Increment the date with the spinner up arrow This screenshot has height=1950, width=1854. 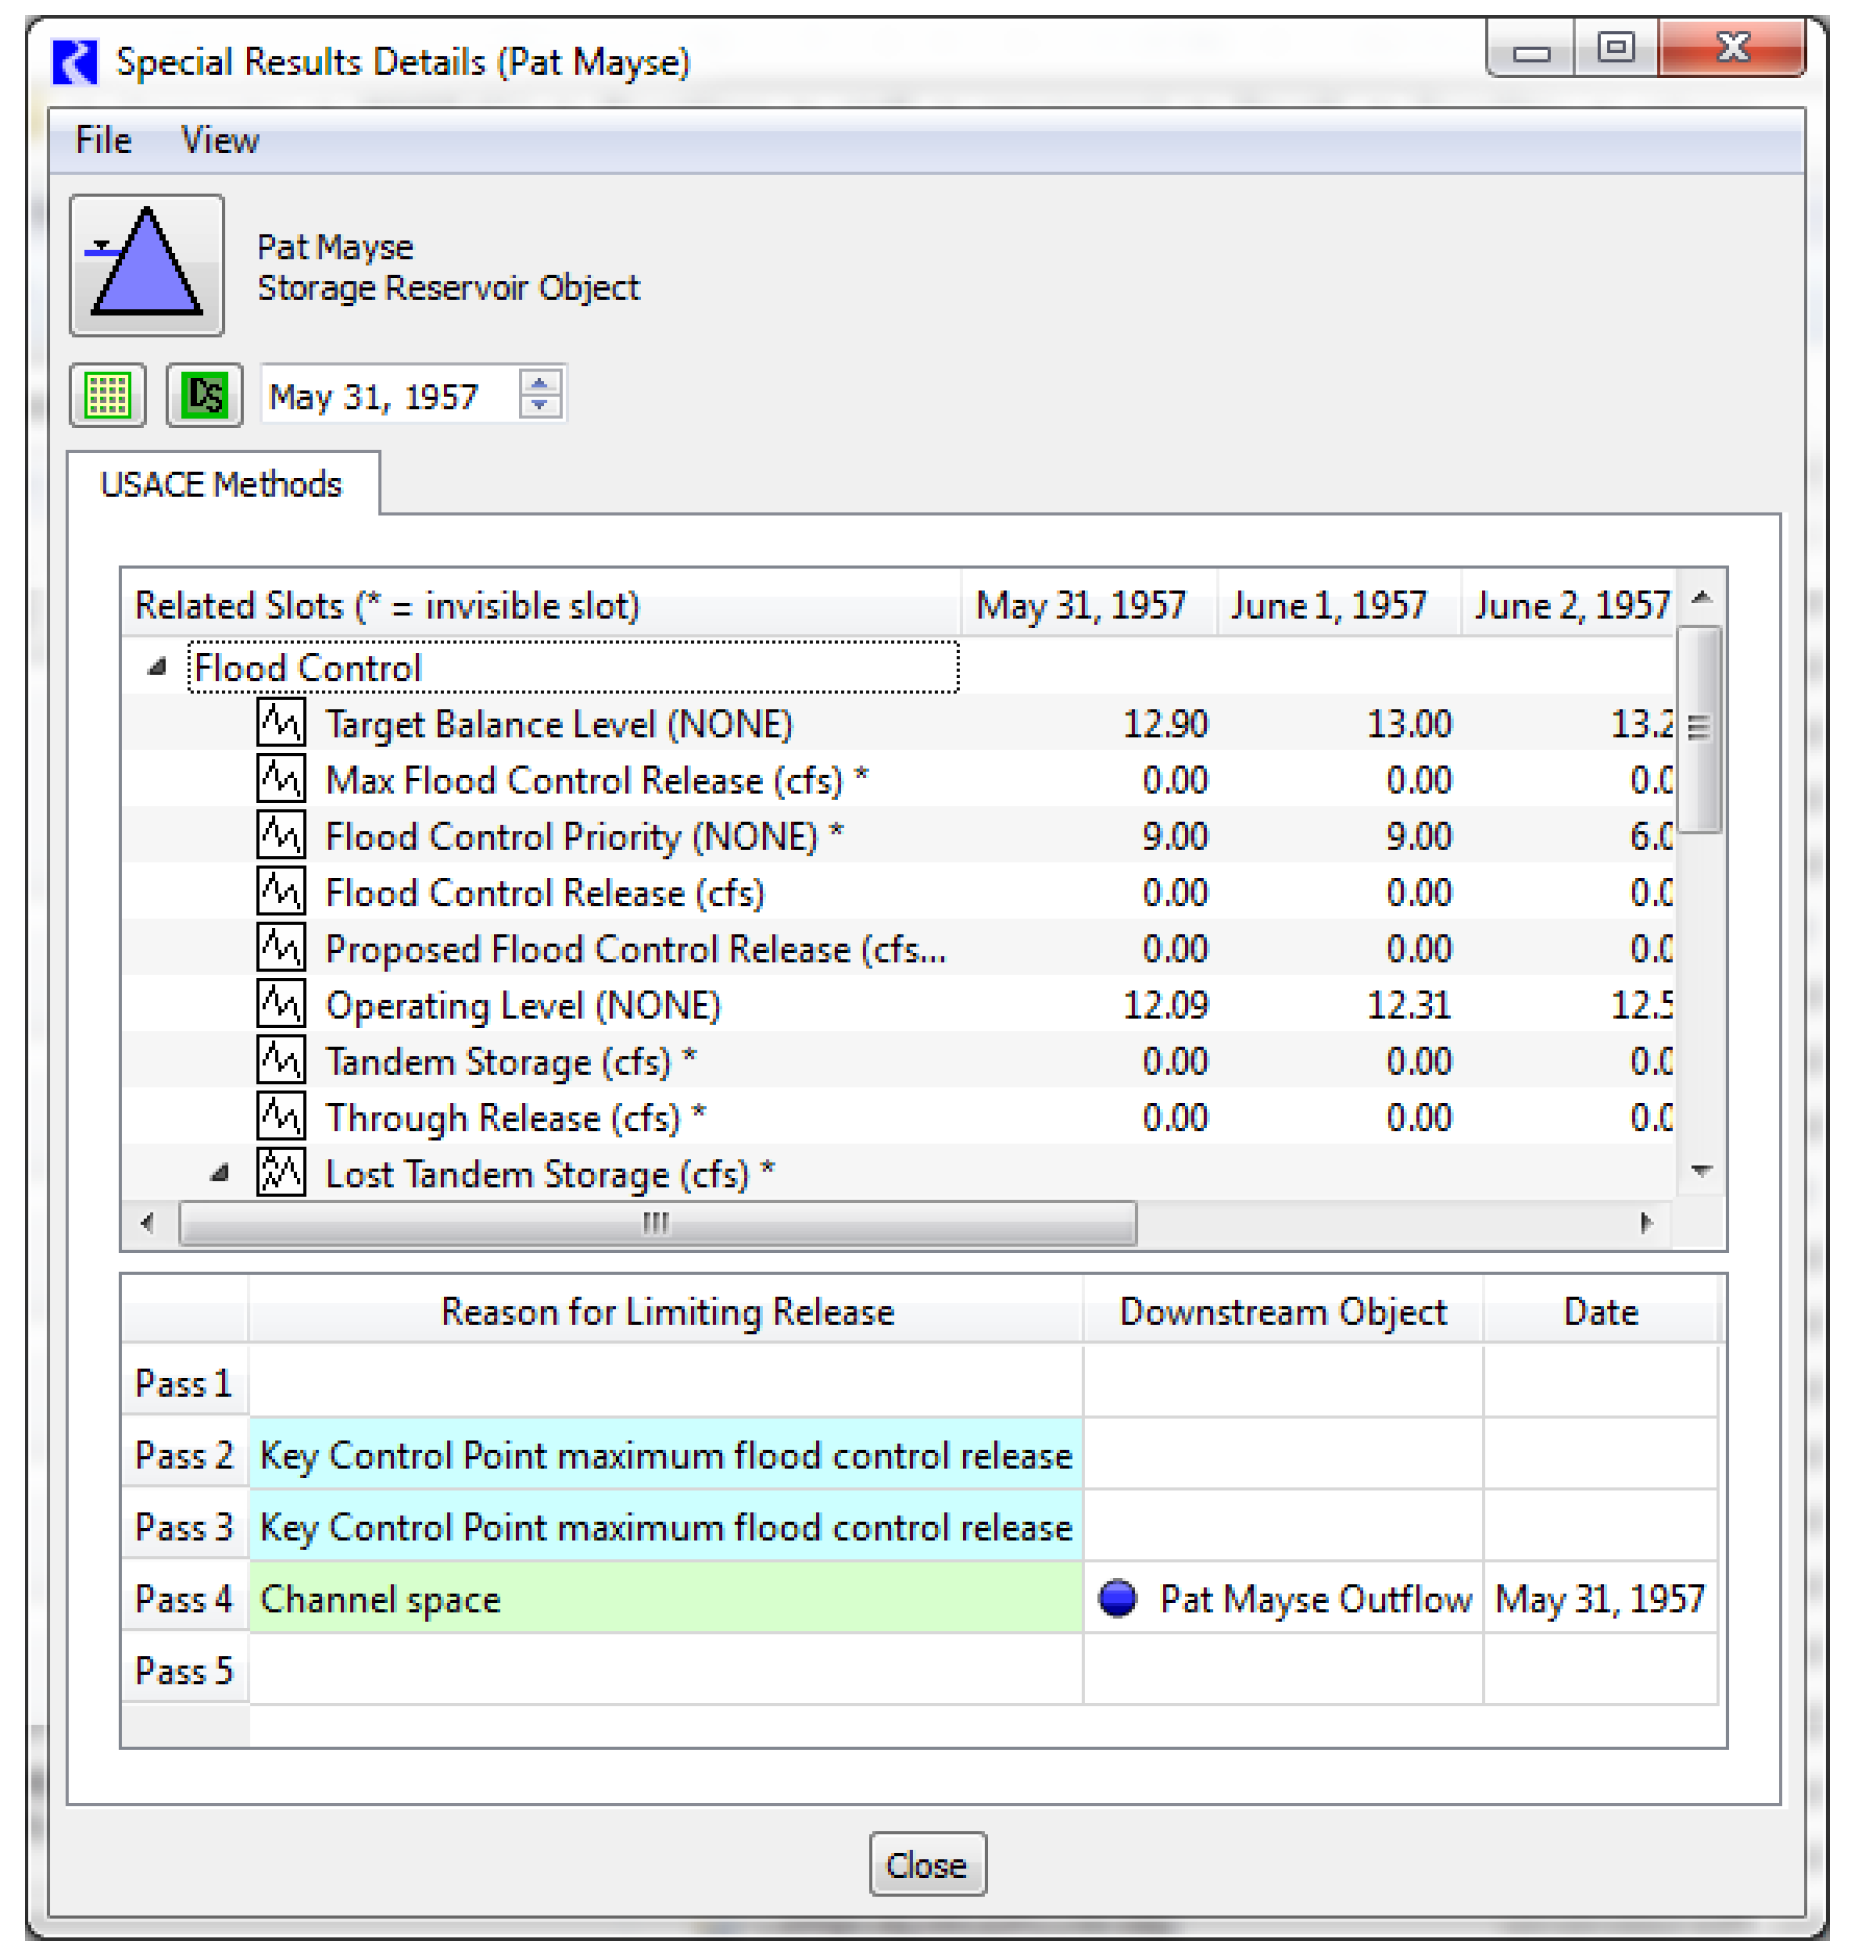(x=540, y=383)
